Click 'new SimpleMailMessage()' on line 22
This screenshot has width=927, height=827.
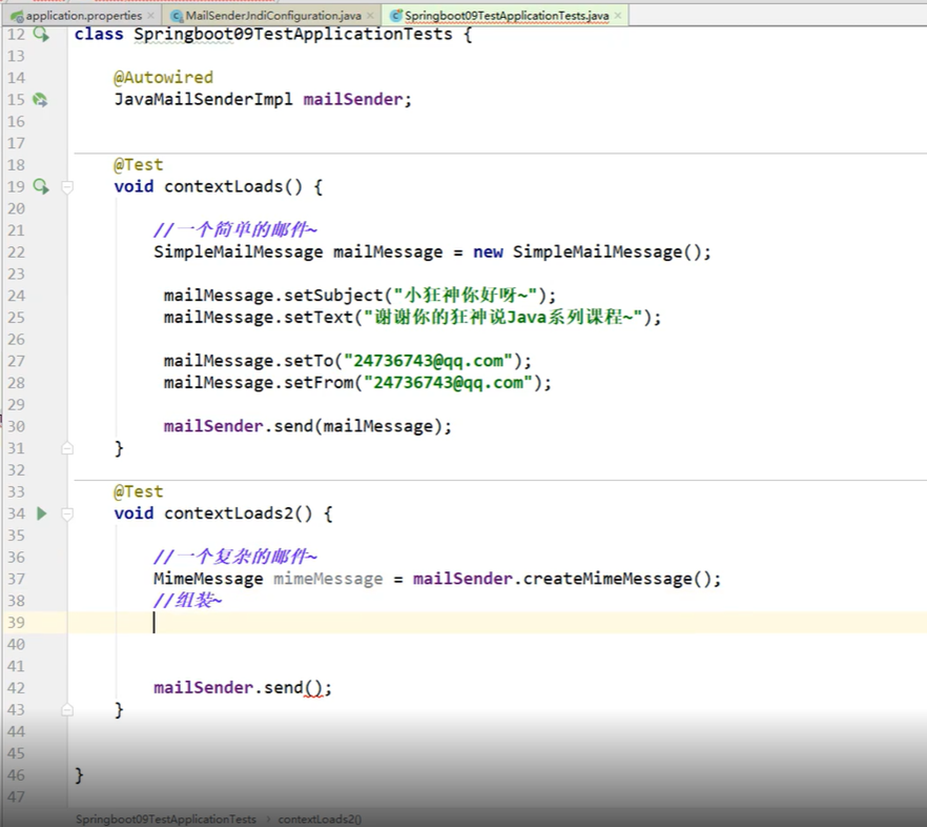point(588,252)
